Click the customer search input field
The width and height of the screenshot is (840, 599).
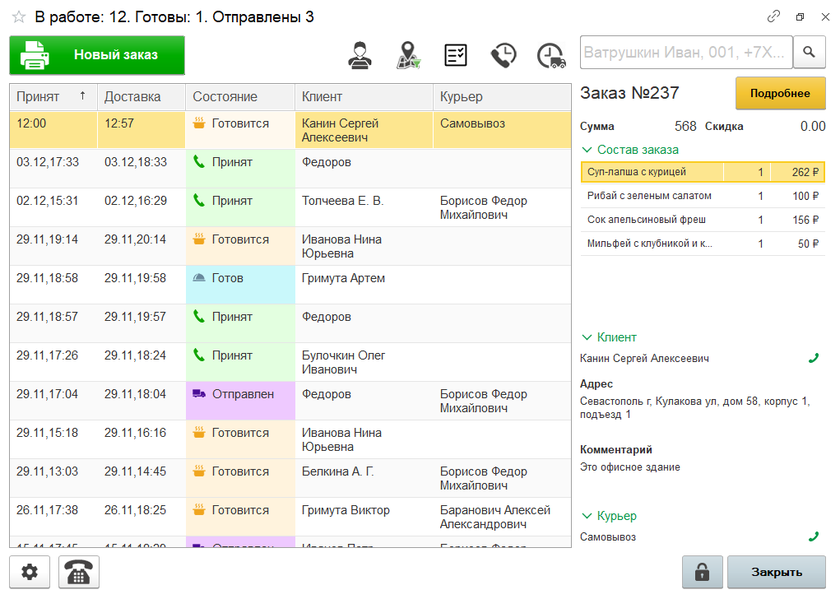click(x=685, y=52)
